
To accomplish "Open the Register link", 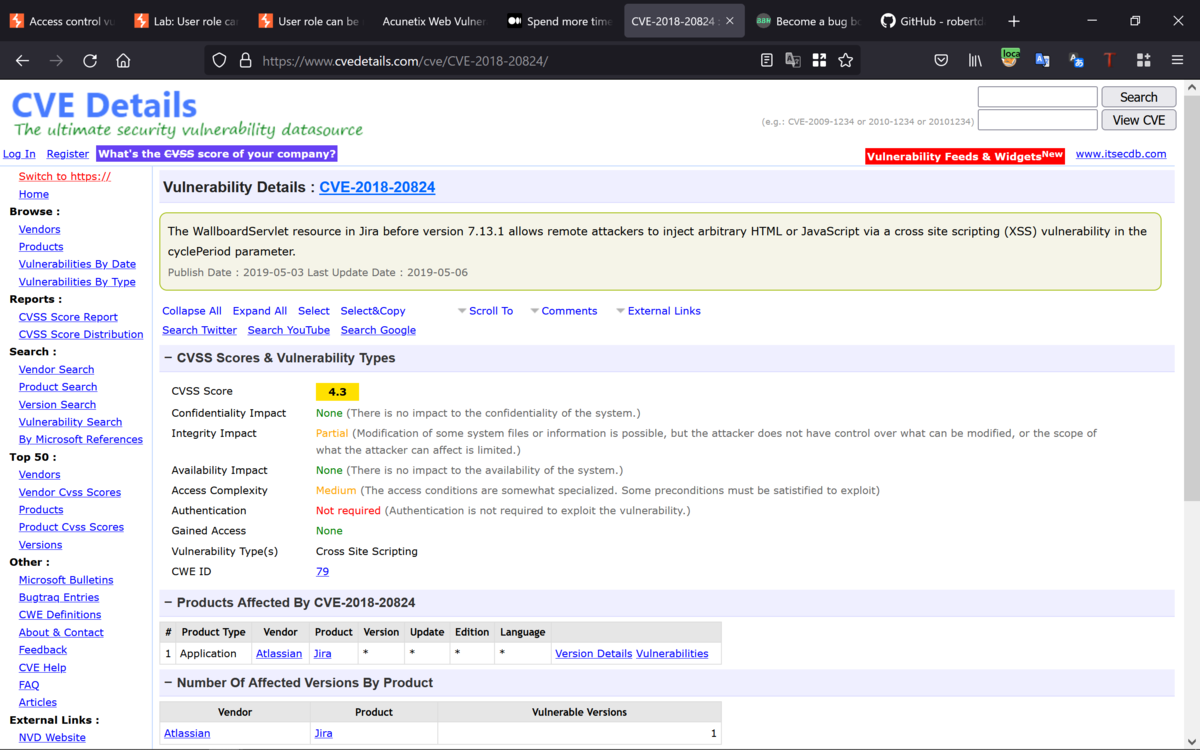I will click(68, 154).
